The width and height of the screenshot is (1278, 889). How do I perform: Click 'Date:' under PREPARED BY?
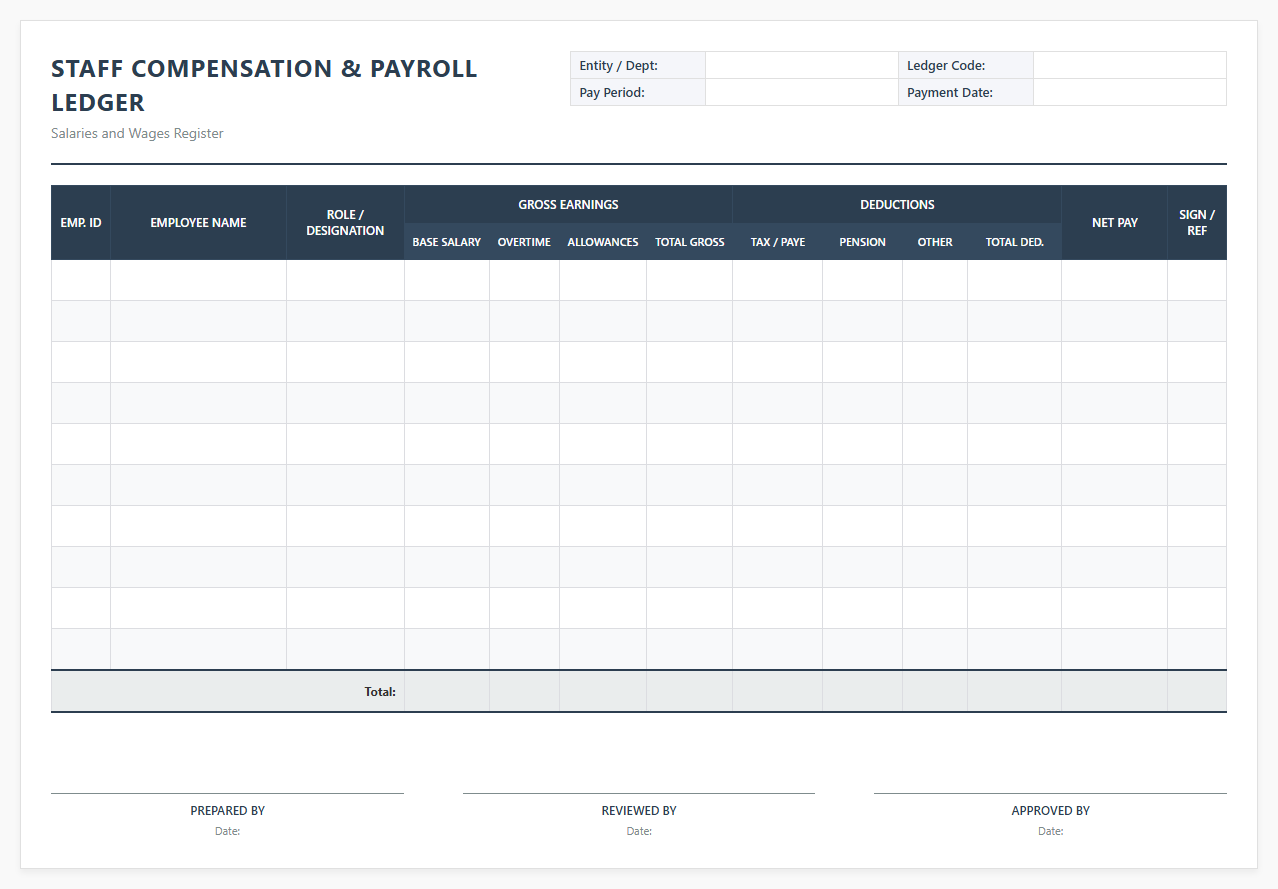tap(228, 831)
